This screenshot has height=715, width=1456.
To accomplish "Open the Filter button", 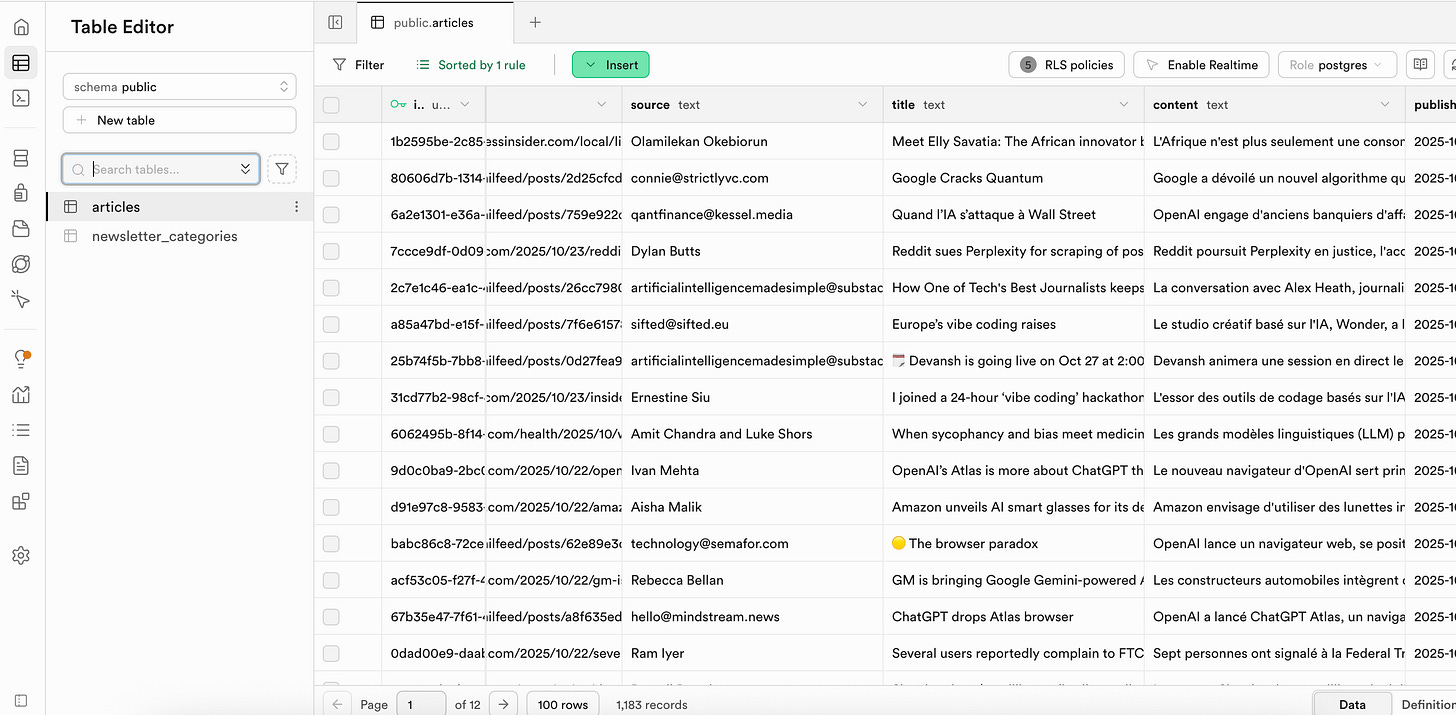I will pos(358,65).
